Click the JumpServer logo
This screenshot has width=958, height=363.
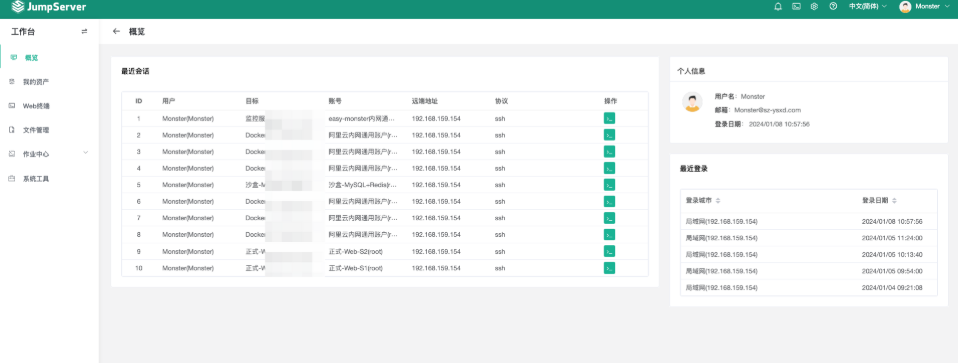(x=49, y=7)
